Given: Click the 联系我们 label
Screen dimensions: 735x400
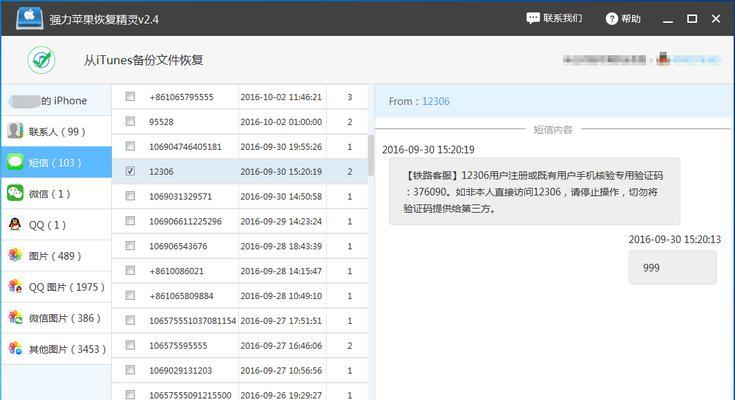Looking at the screenshot, I should click(562, 18).
